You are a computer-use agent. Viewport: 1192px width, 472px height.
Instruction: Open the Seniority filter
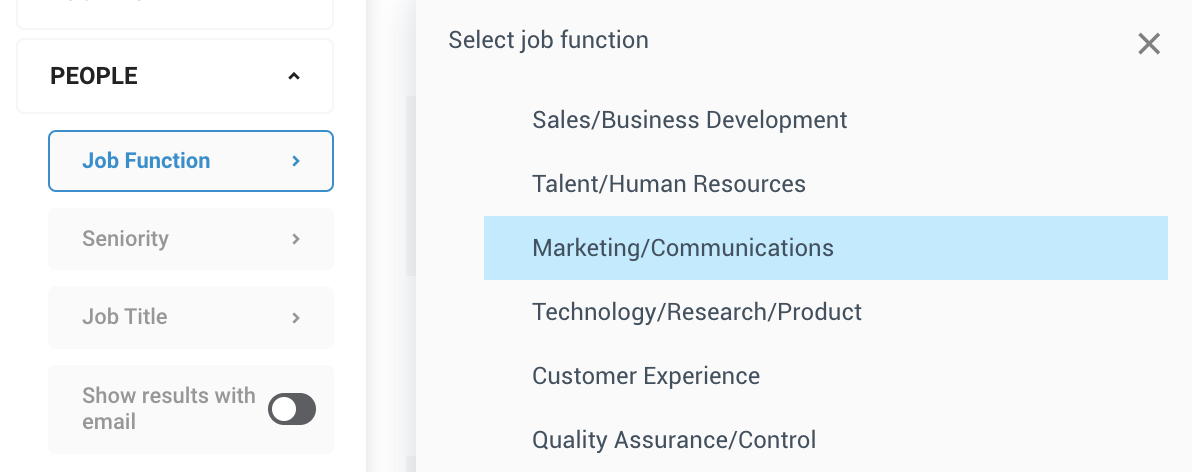pyautogui.click(x=191, y=239)
